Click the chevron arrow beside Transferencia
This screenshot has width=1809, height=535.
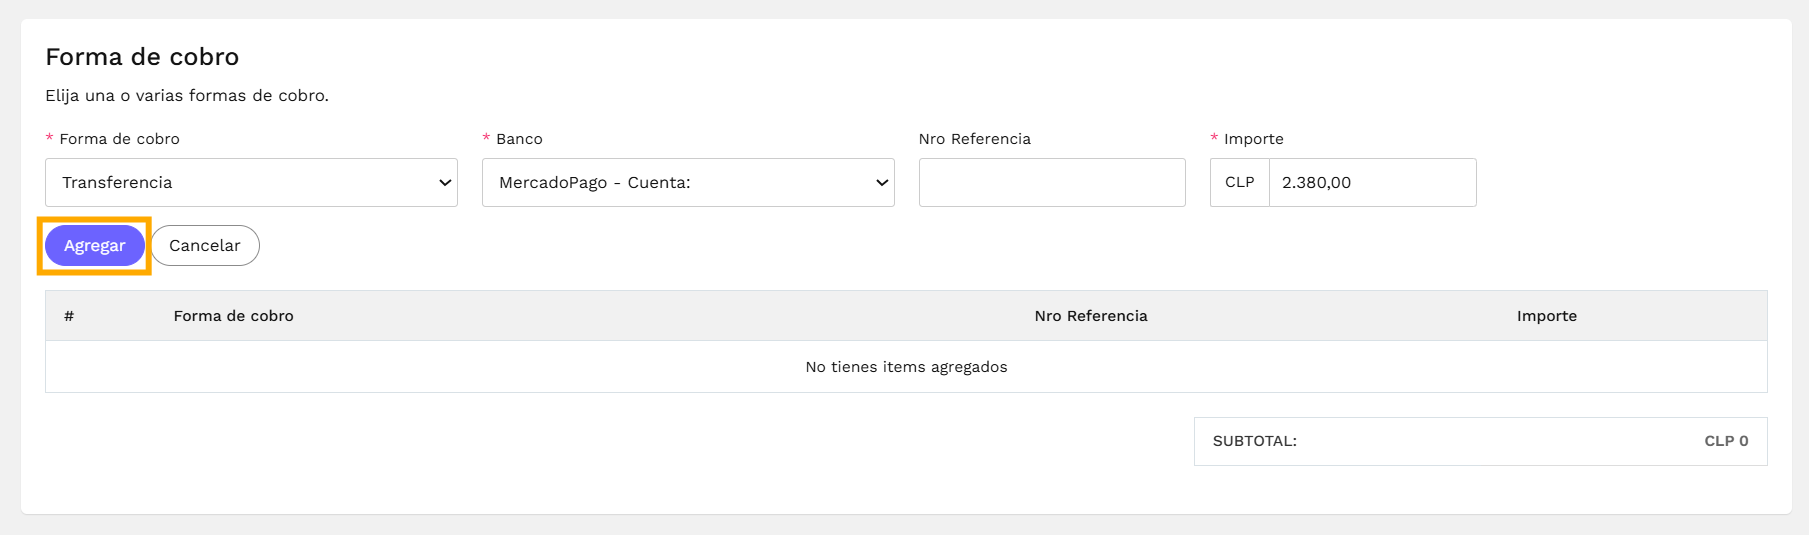(445, 183)
